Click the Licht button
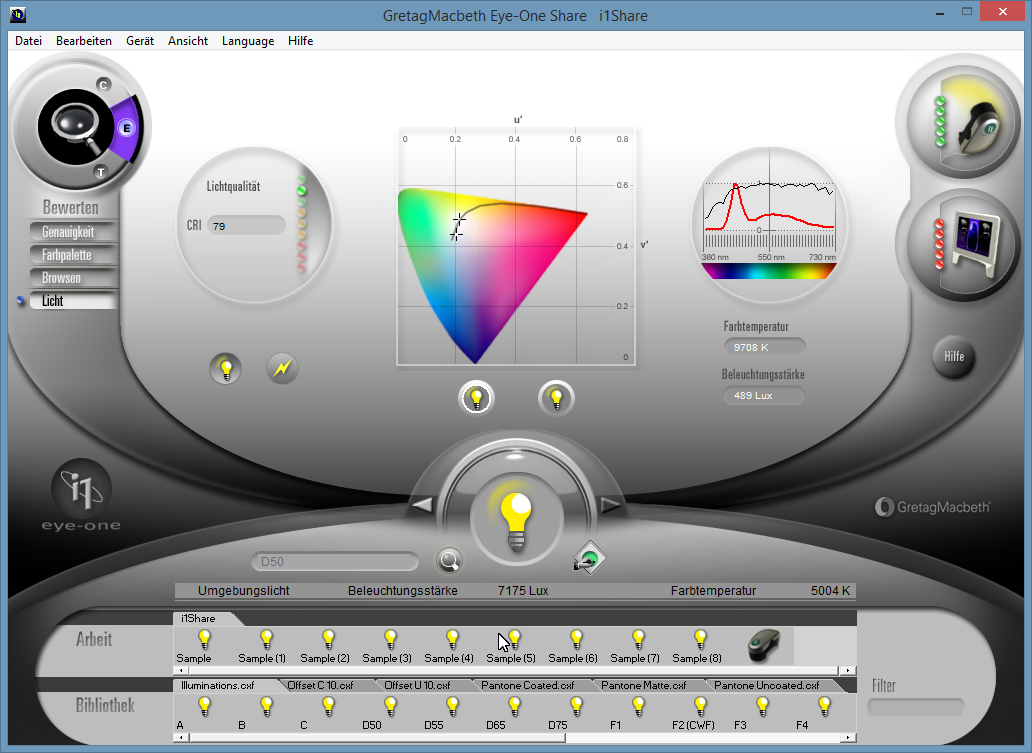Screen dimensions: 1032x753 [74, 301]
